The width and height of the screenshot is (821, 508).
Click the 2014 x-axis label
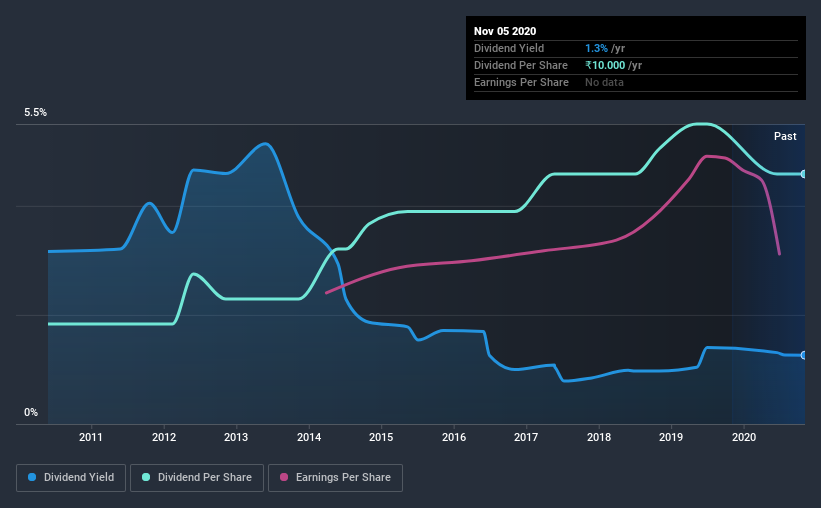[309, 437]
